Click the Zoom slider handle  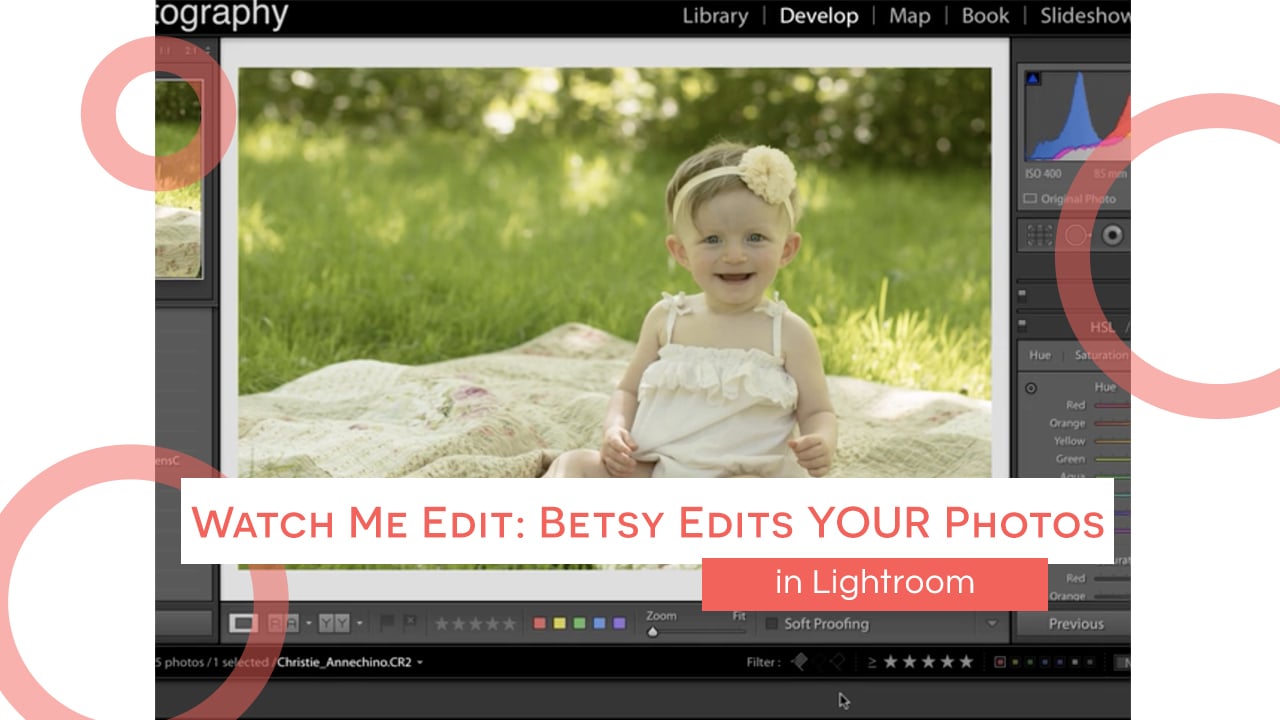pos(653,632)
